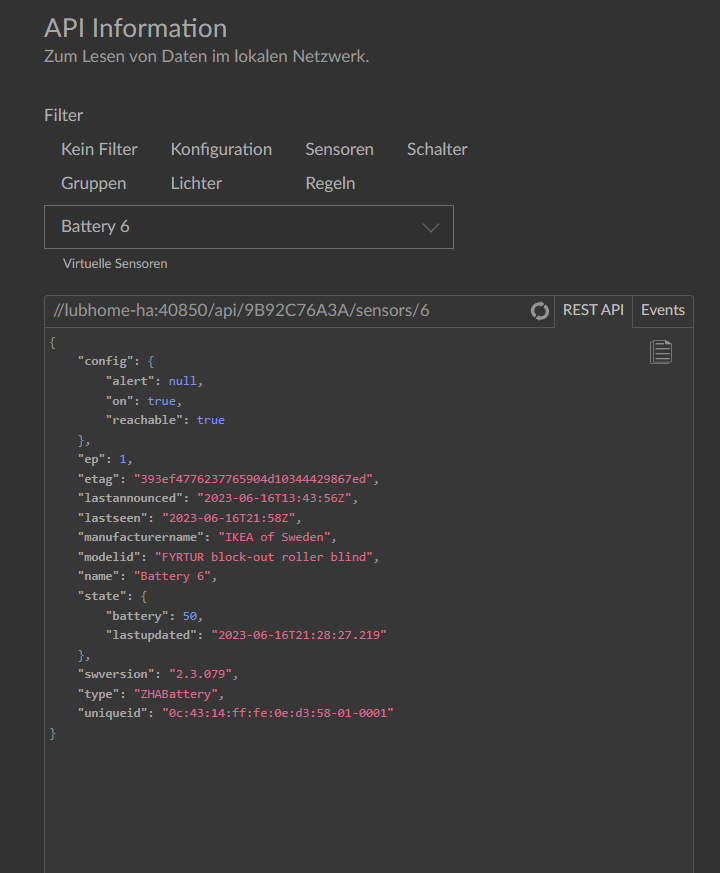Click the "state" key in JSON

101,596
